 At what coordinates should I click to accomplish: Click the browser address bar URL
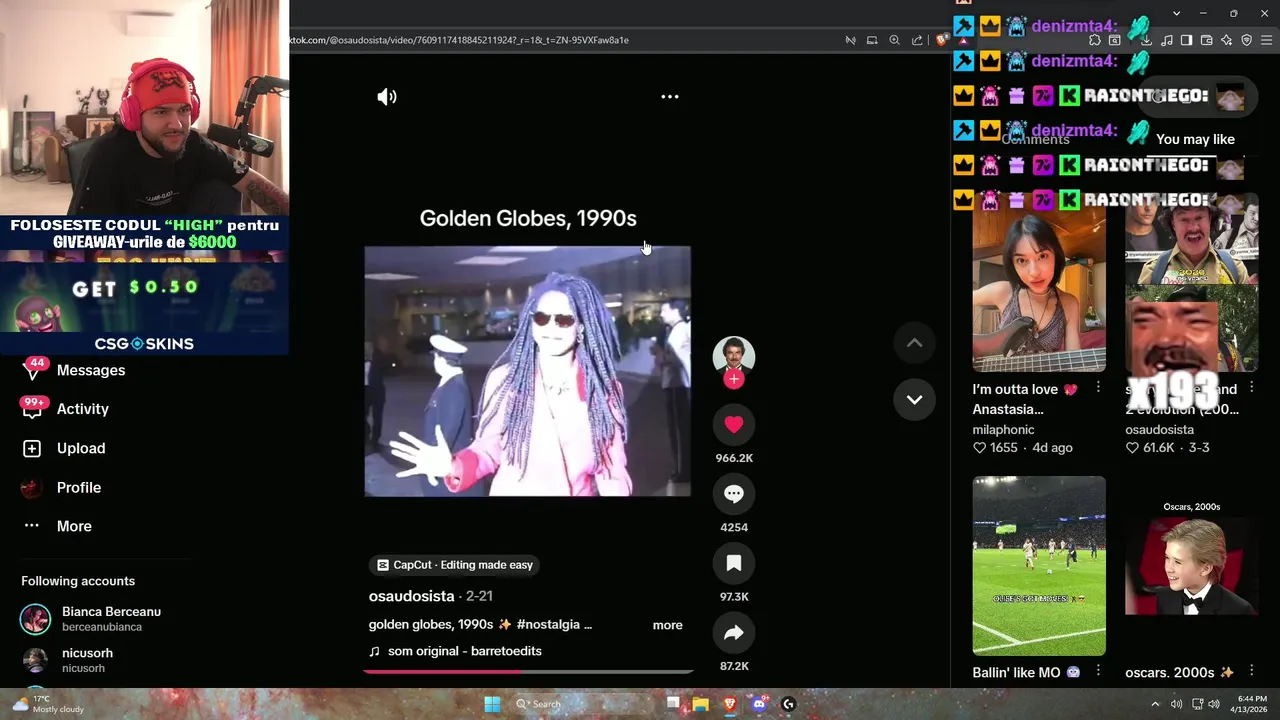point(460,40)
